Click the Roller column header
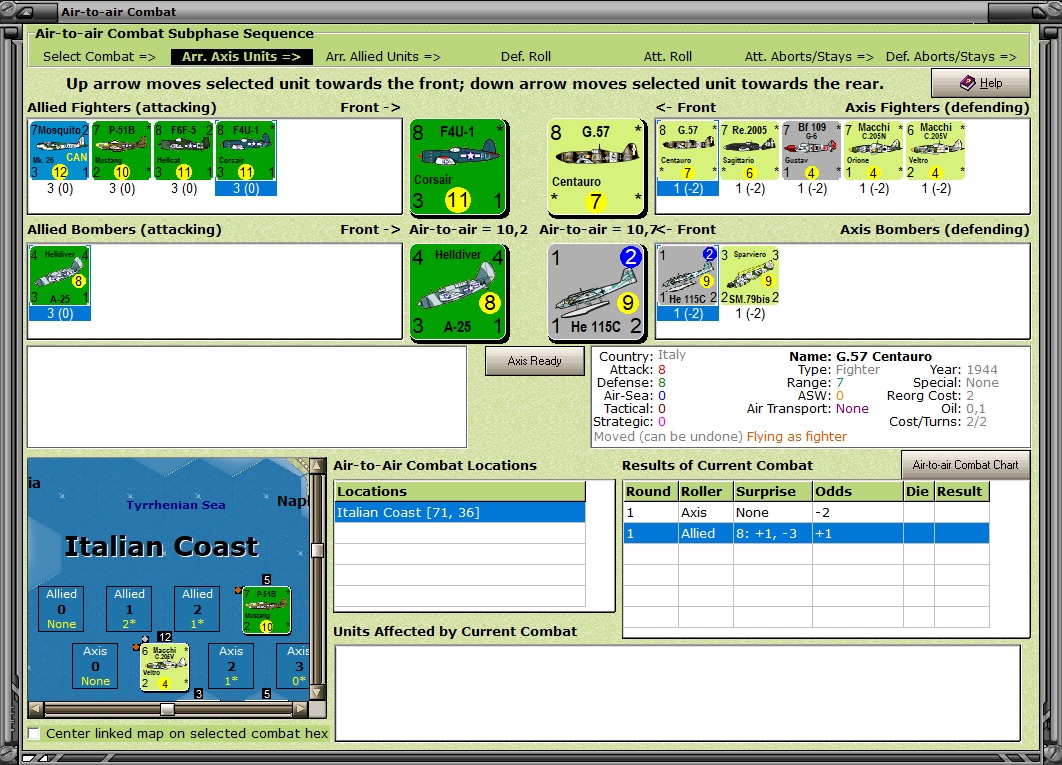This screenshot has height=765, width=1062. tap(706, 491)
